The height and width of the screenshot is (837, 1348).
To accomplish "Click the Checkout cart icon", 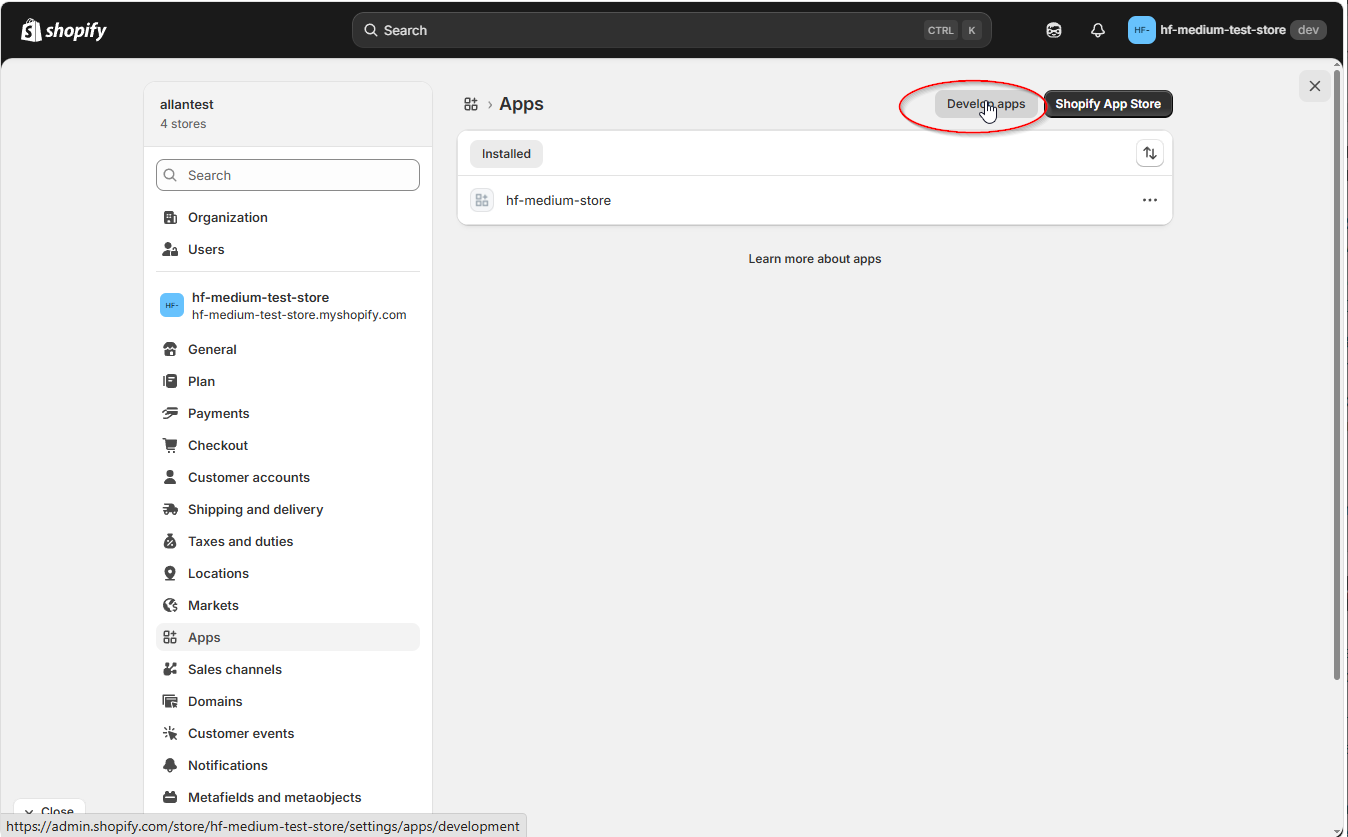I will click(x=171, y=445).
